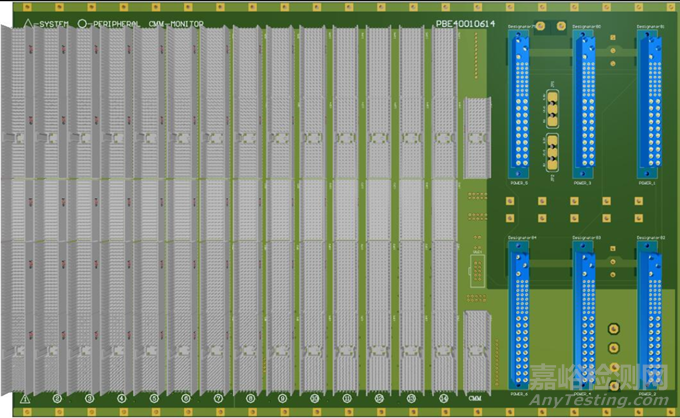Pick the circled slot 7 marker

click(x=218, y=398)
